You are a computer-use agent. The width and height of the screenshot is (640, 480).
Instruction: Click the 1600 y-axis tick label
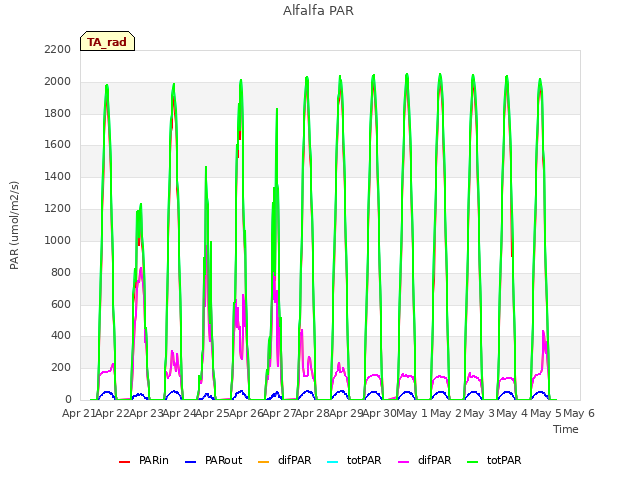click(x=58, y=144)
